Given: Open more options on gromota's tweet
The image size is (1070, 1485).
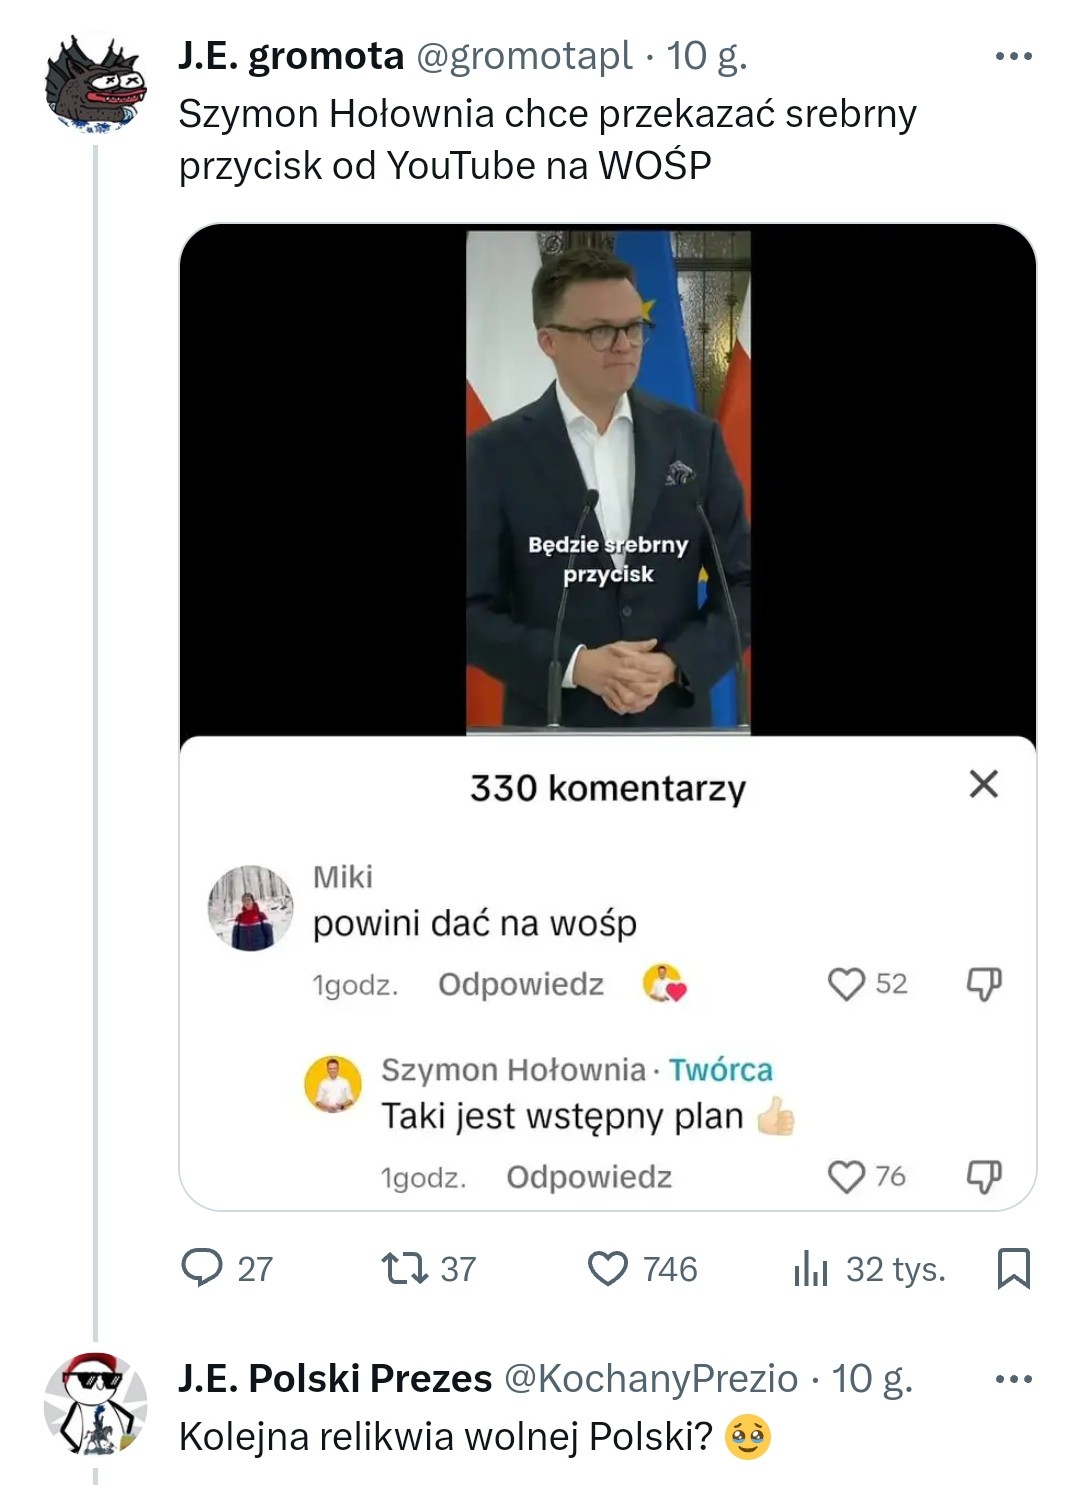Looking at the screenshot, I should [1014, 57].
